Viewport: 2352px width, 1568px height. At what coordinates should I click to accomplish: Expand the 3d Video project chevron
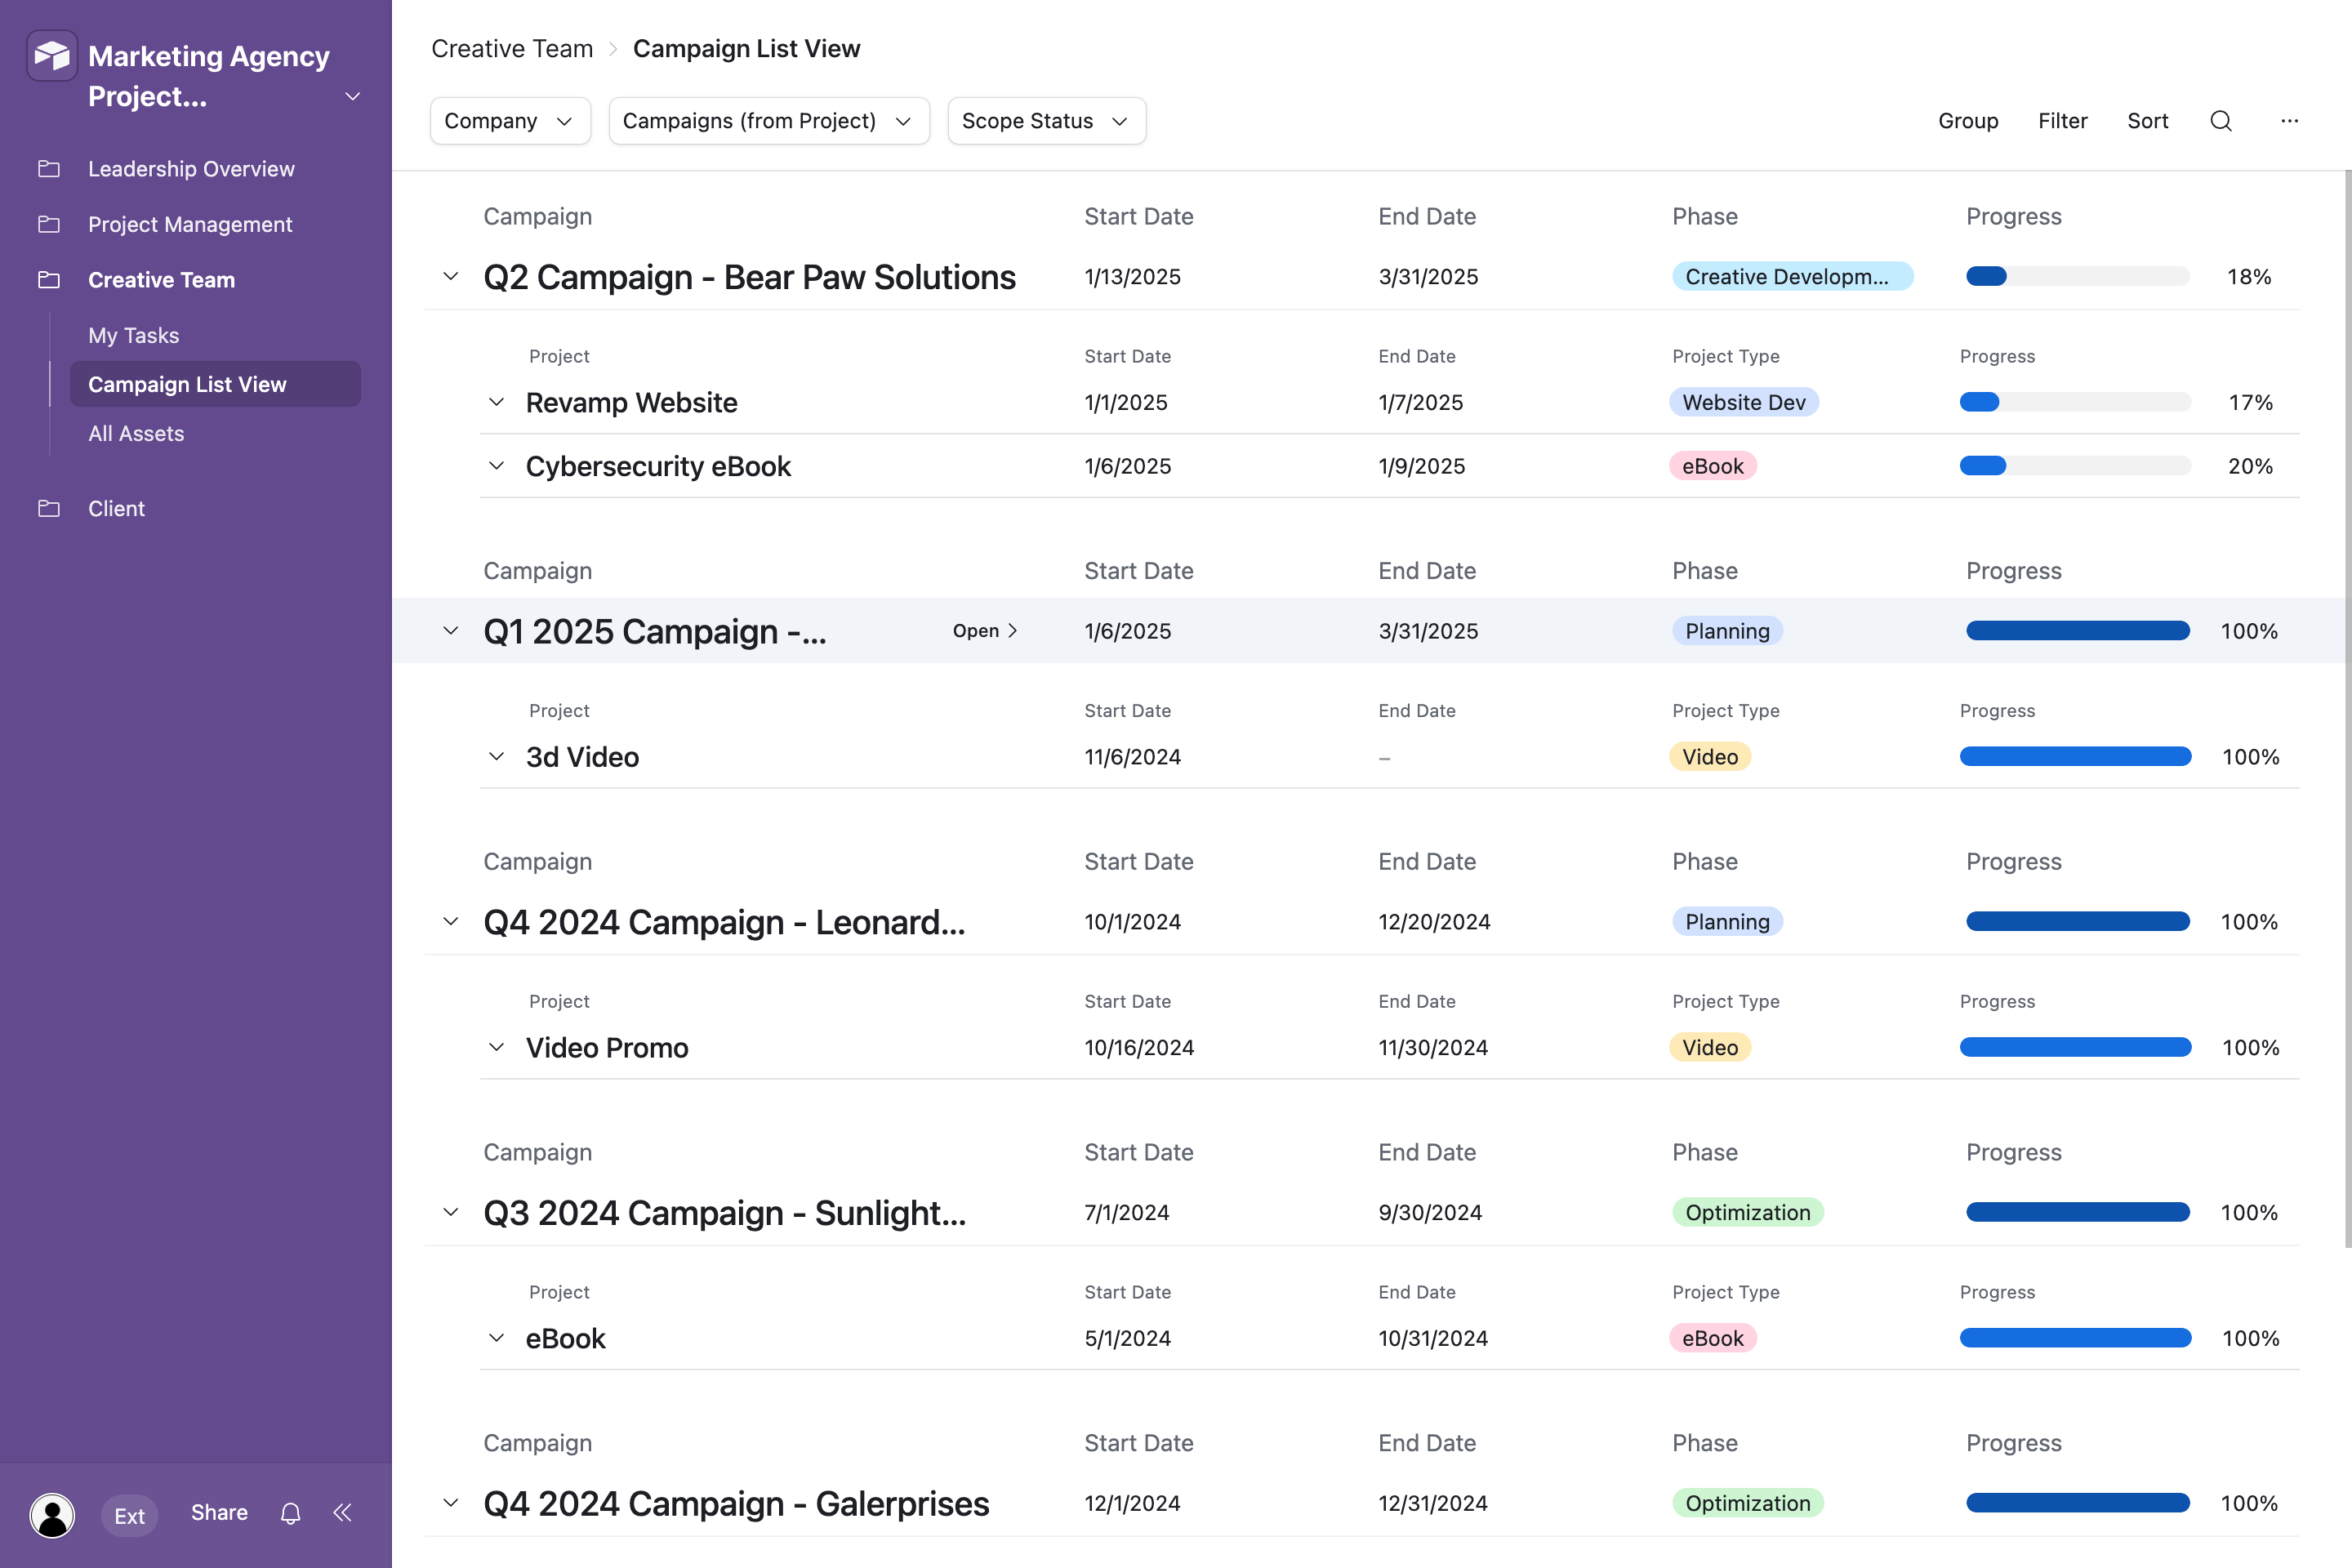(x=497, y=756)
